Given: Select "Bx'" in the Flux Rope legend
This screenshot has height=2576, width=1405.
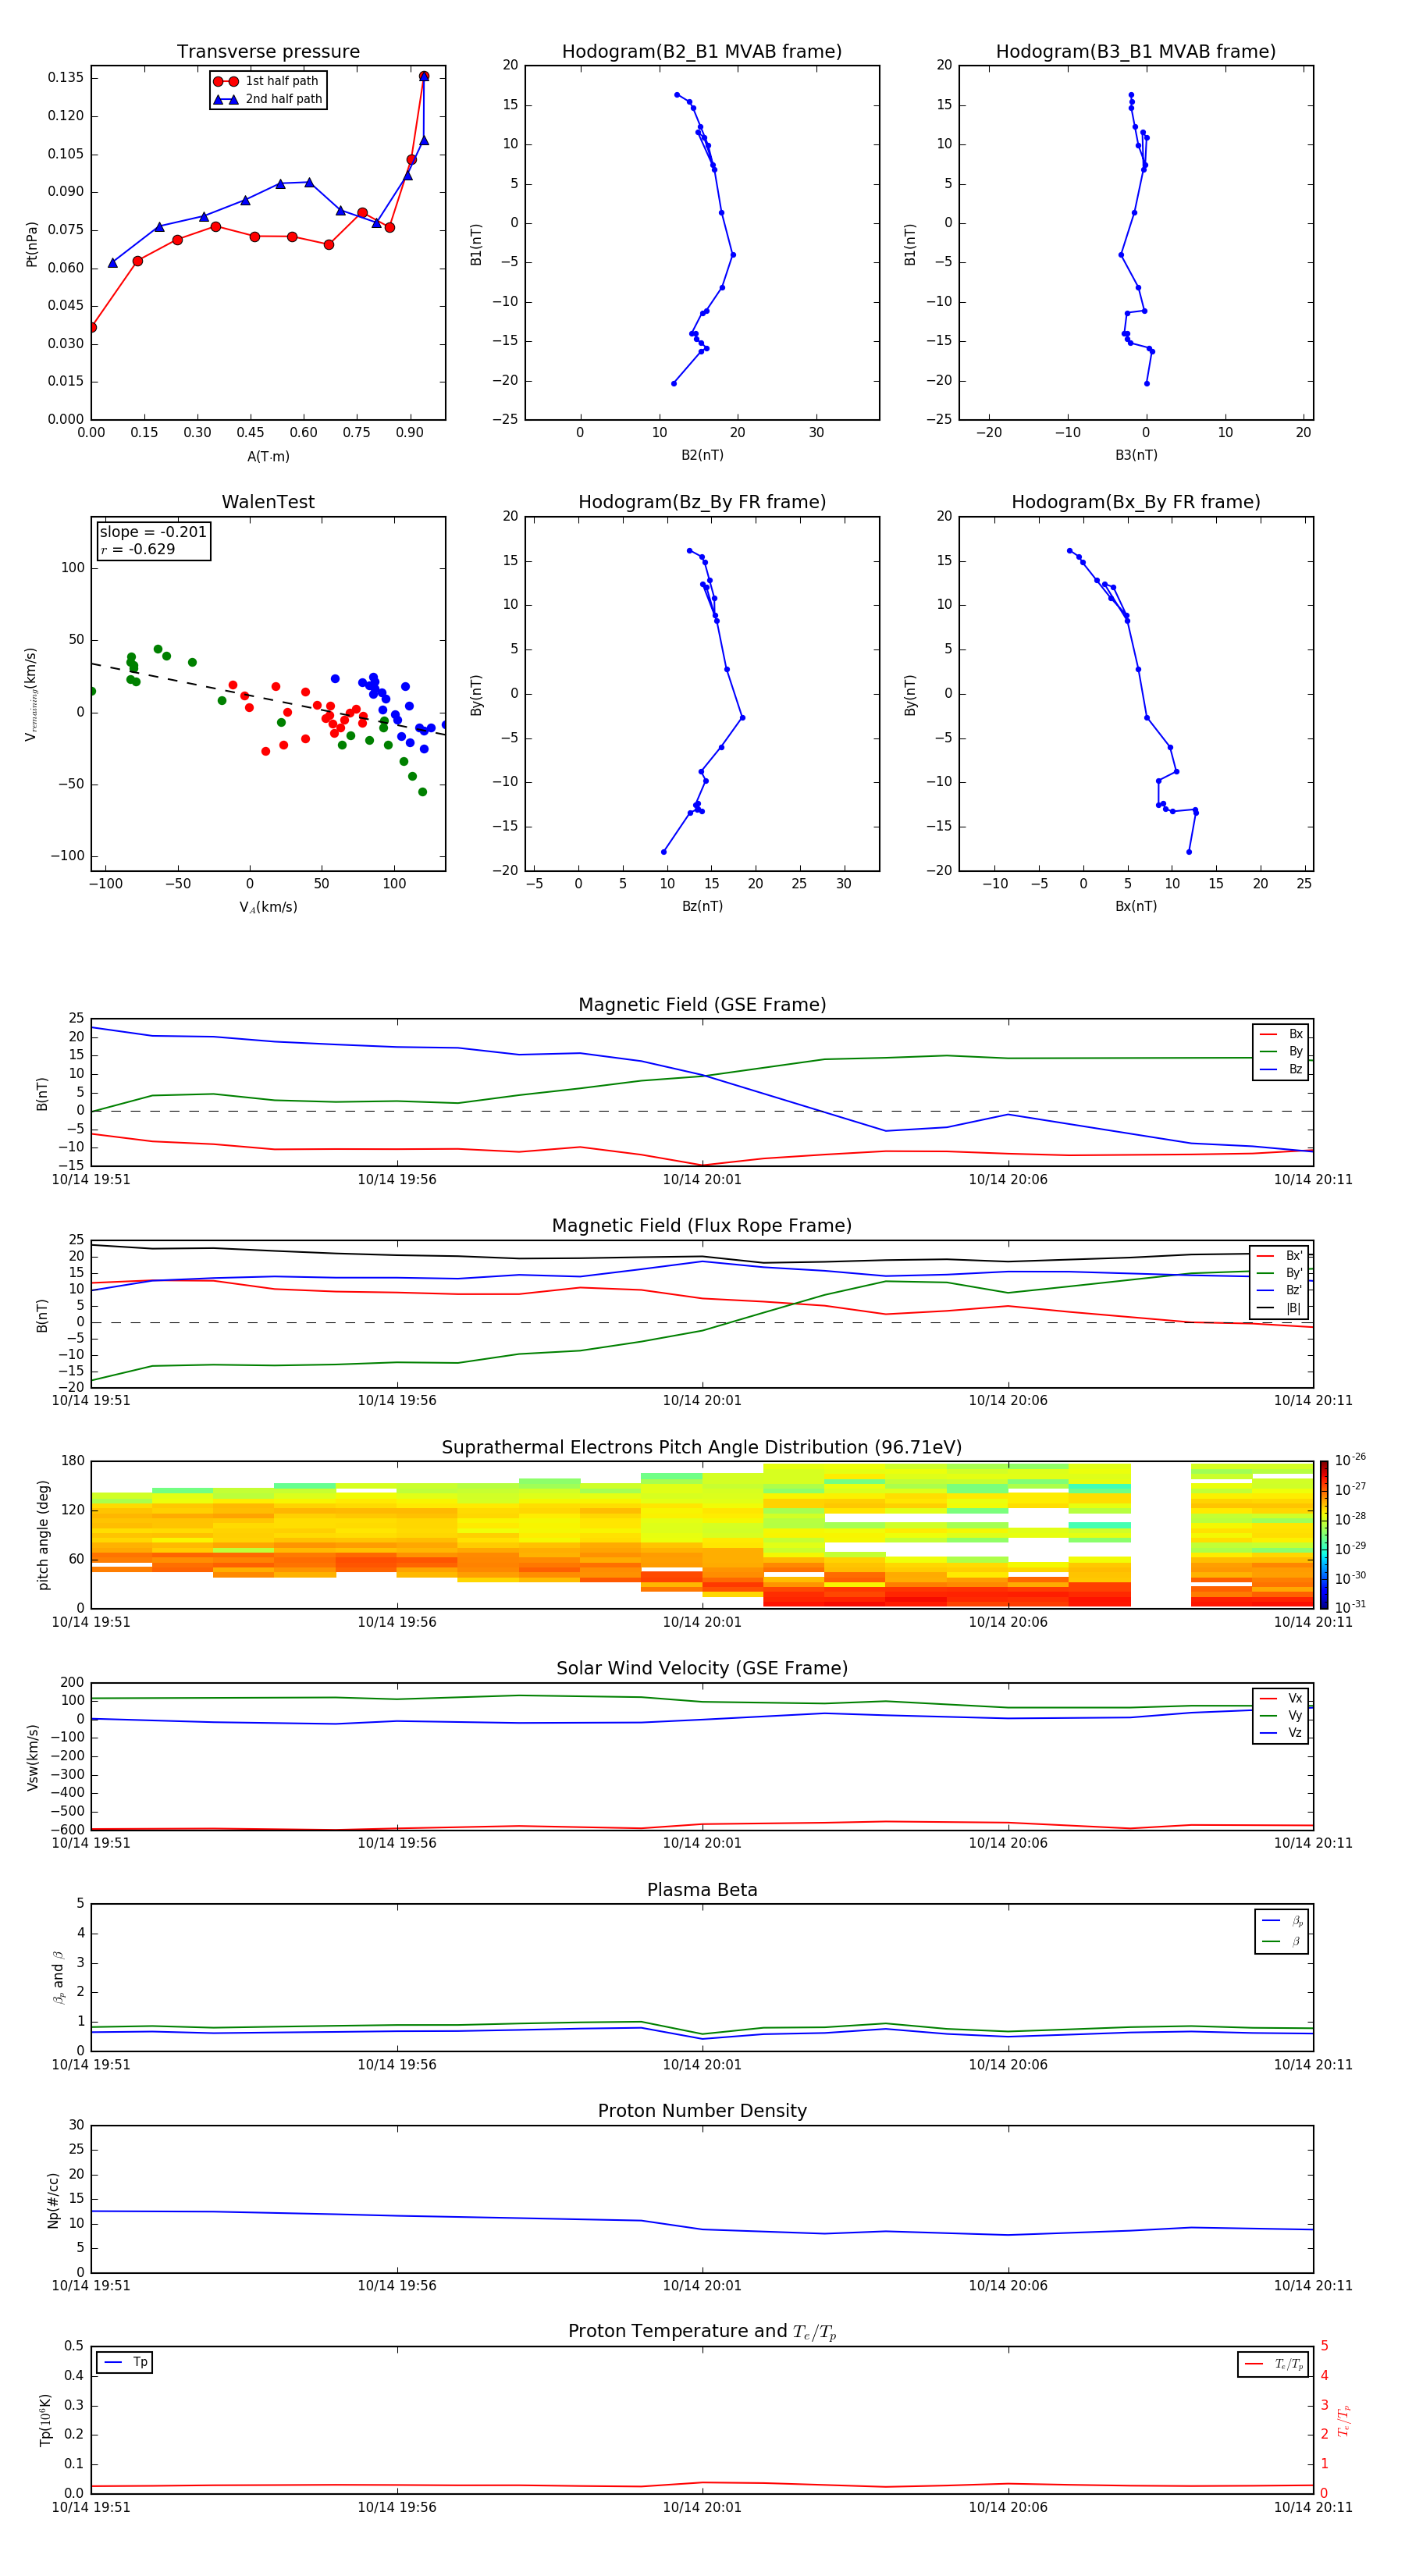Looking at the screenshot, I should (x=1280, y=1256).
